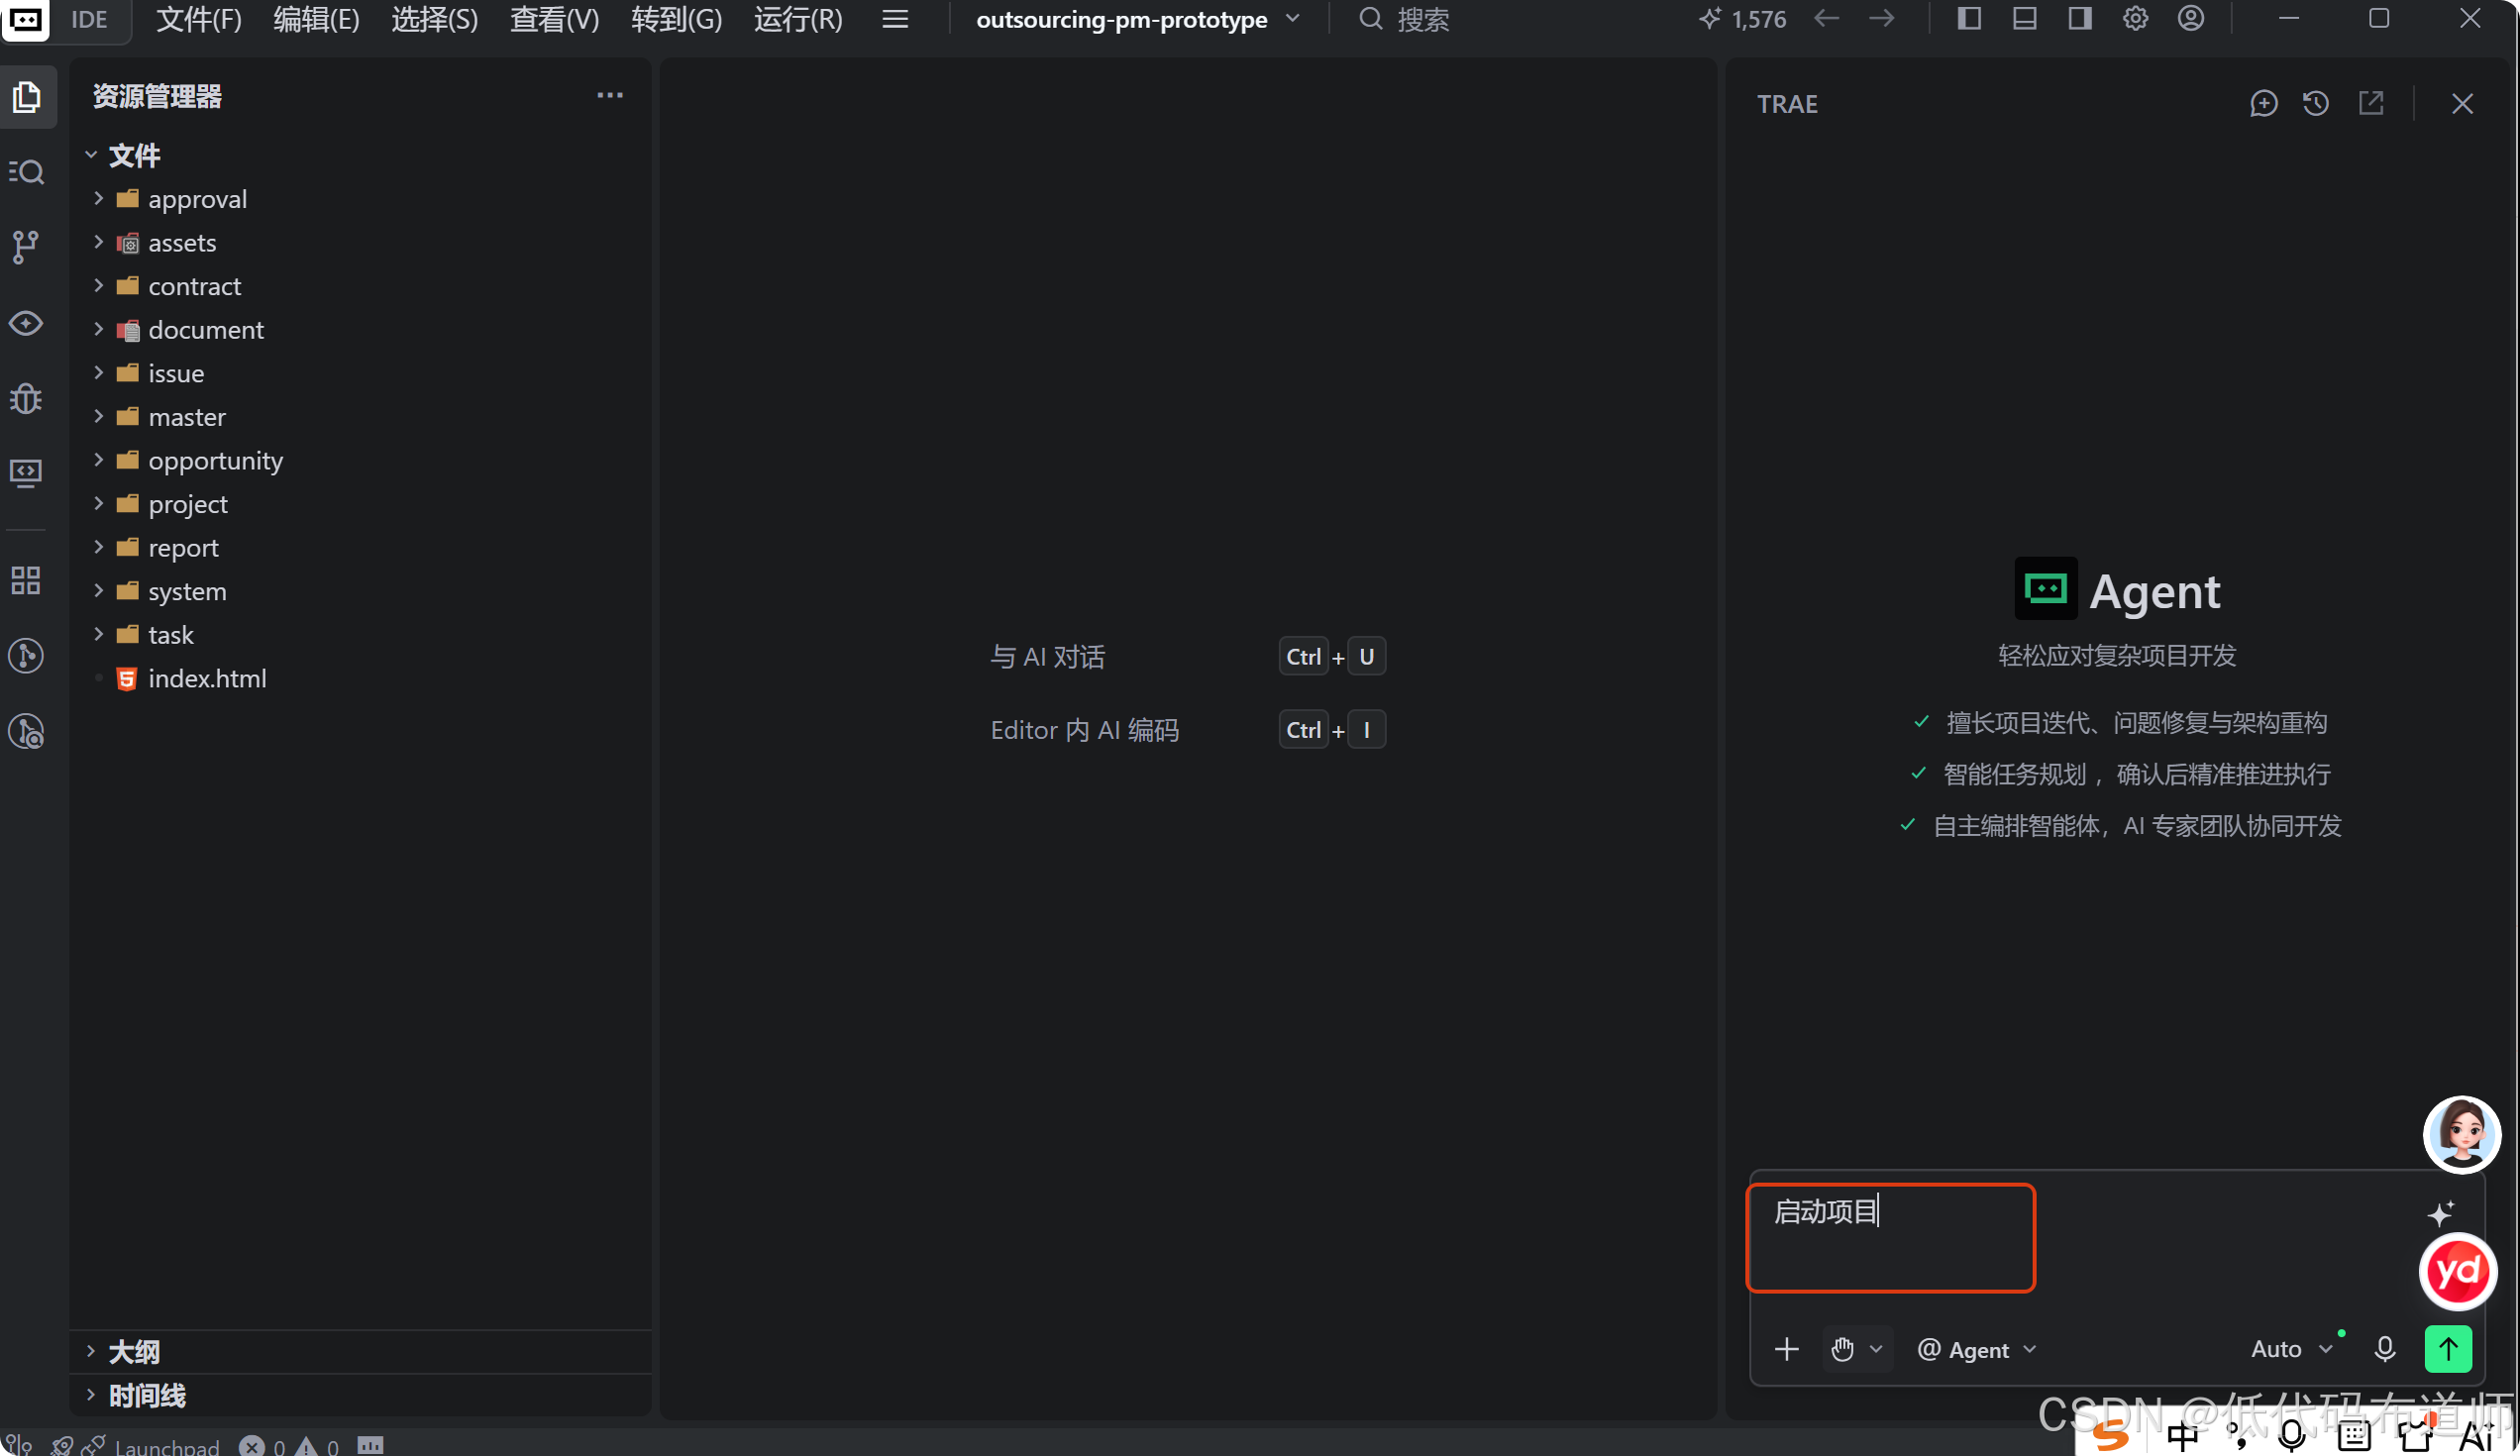Open the 查看(V) menu
Image resolution: width=2520 pixels, height=1456 pixels.
click(554, 19)
